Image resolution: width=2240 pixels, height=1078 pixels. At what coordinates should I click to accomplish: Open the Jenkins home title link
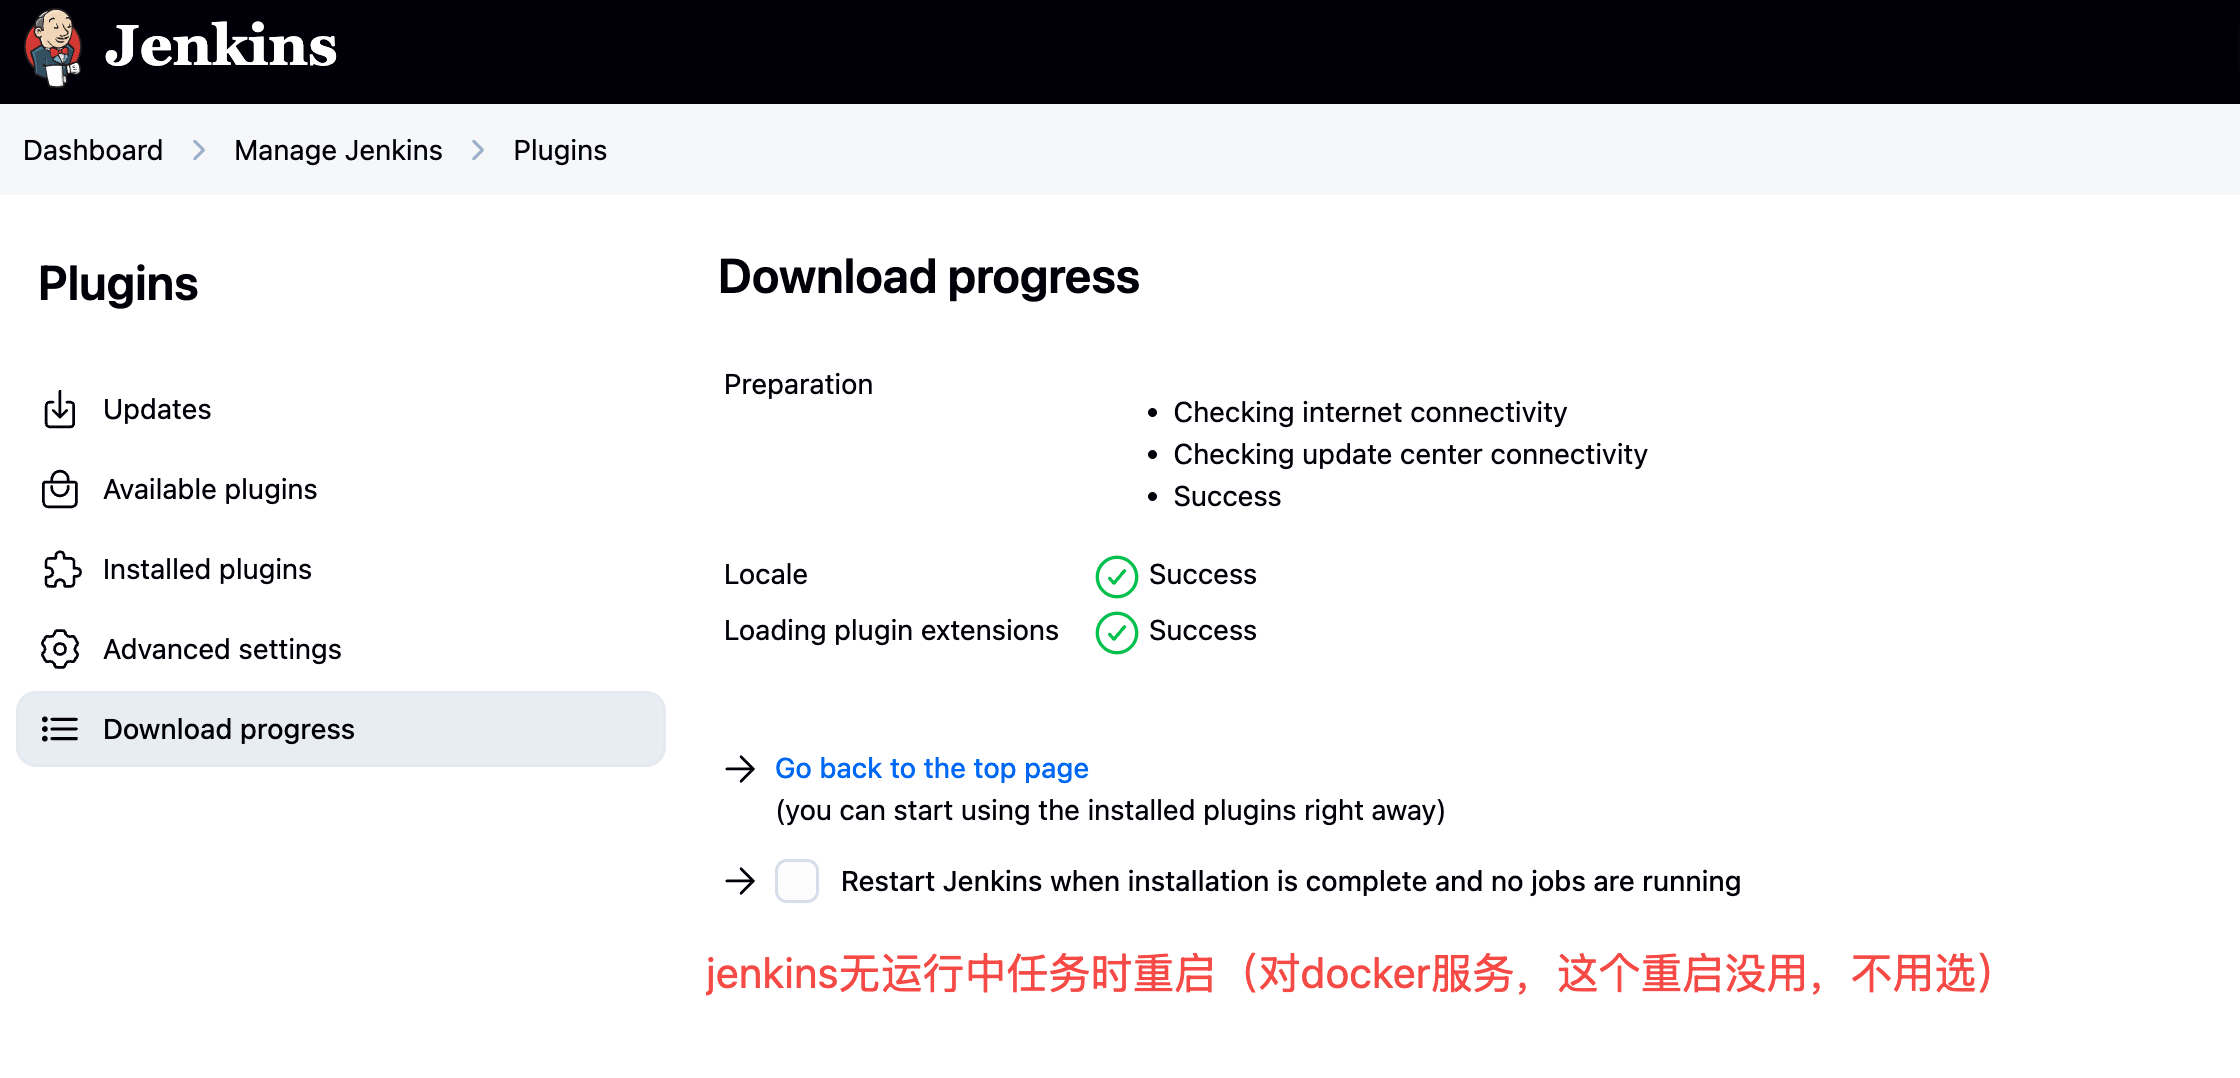click(221, 46)
